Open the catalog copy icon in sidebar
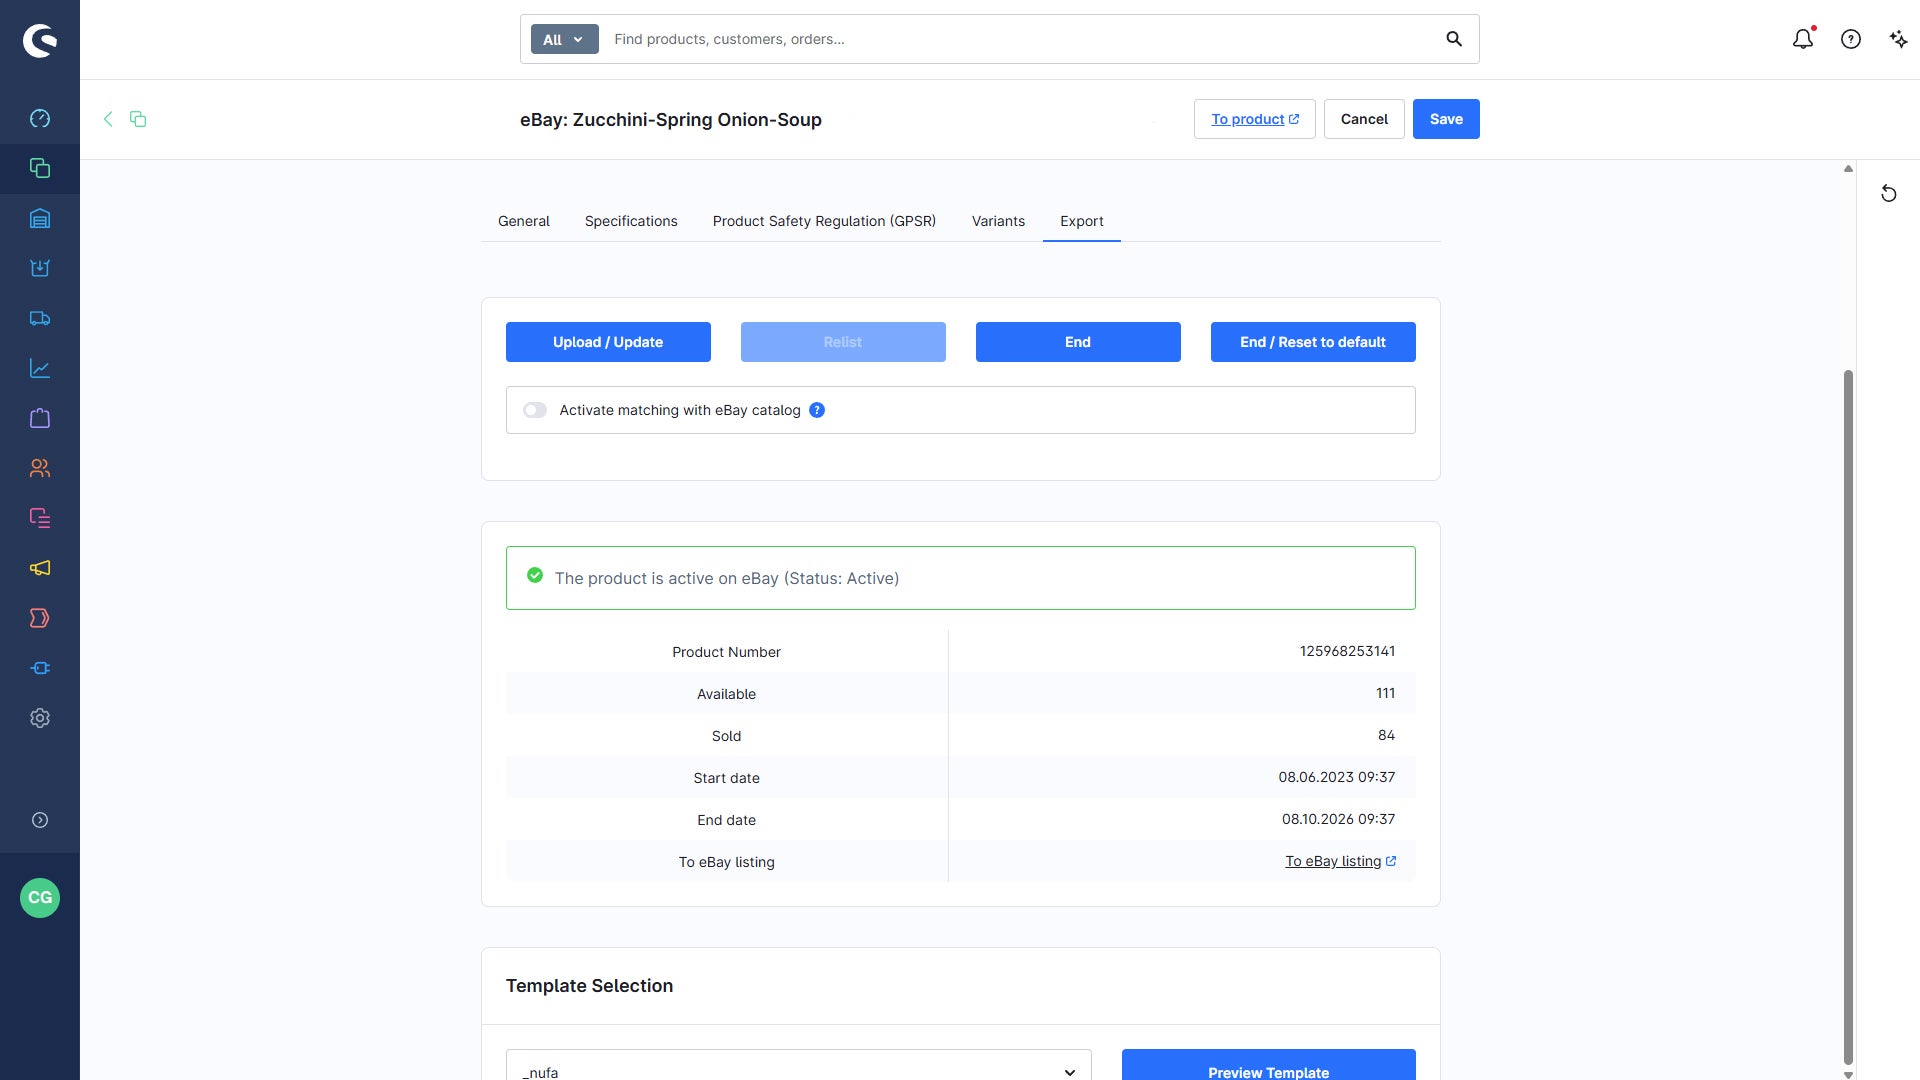The width and height of the screenshot is (1920, 1080). tap(40, 168)
